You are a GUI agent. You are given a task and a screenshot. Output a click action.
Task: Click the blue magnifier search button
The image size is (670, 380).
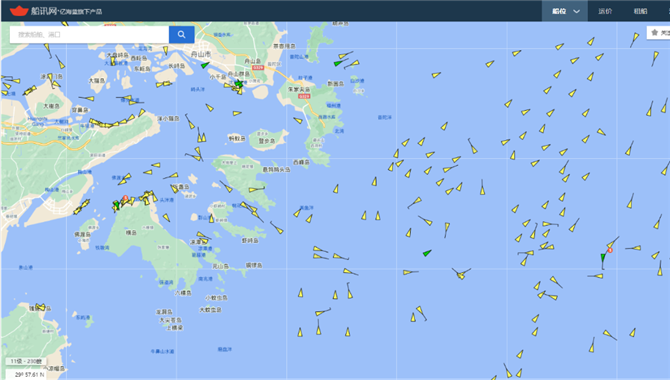(182, 35)
